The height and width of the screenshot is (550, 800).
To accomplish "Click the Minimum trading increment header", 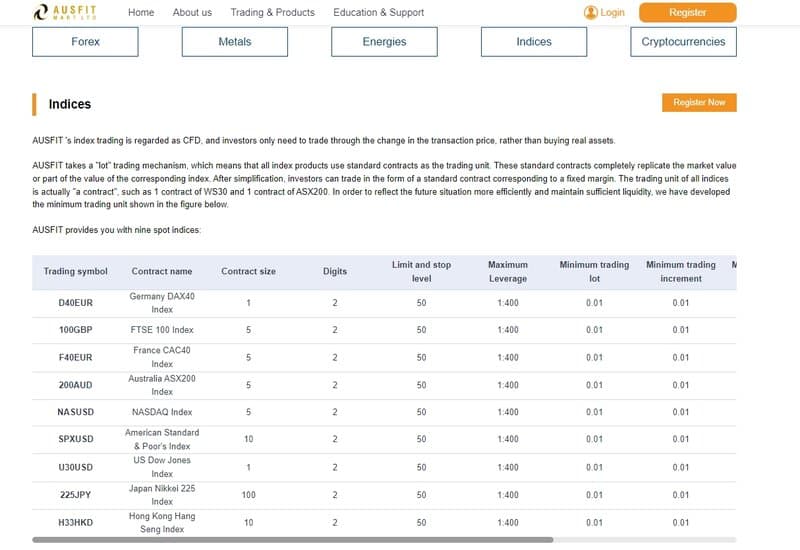I will tap(681, 271).
